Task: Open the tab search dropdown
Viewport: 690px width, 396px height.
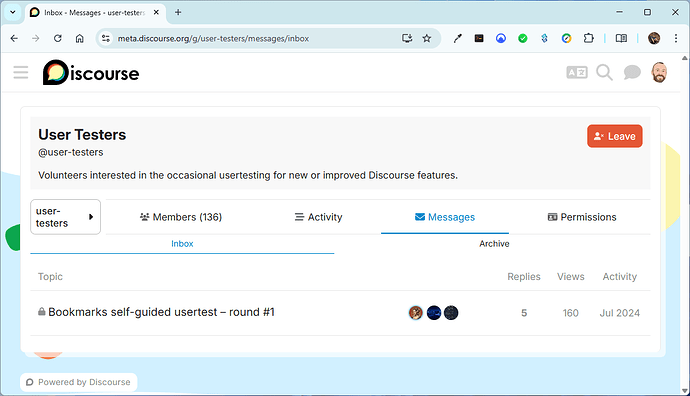Action: click(13, 12)
